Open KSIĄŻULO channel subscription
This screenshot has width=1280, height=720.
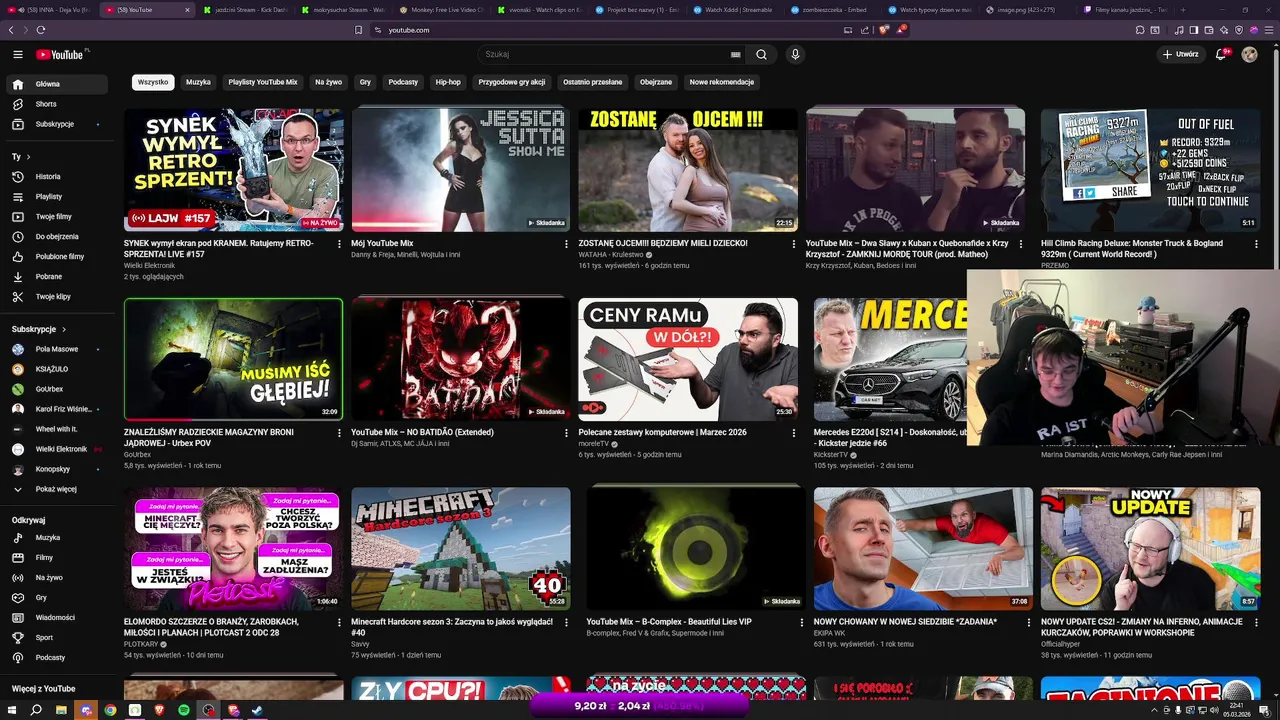56,369
